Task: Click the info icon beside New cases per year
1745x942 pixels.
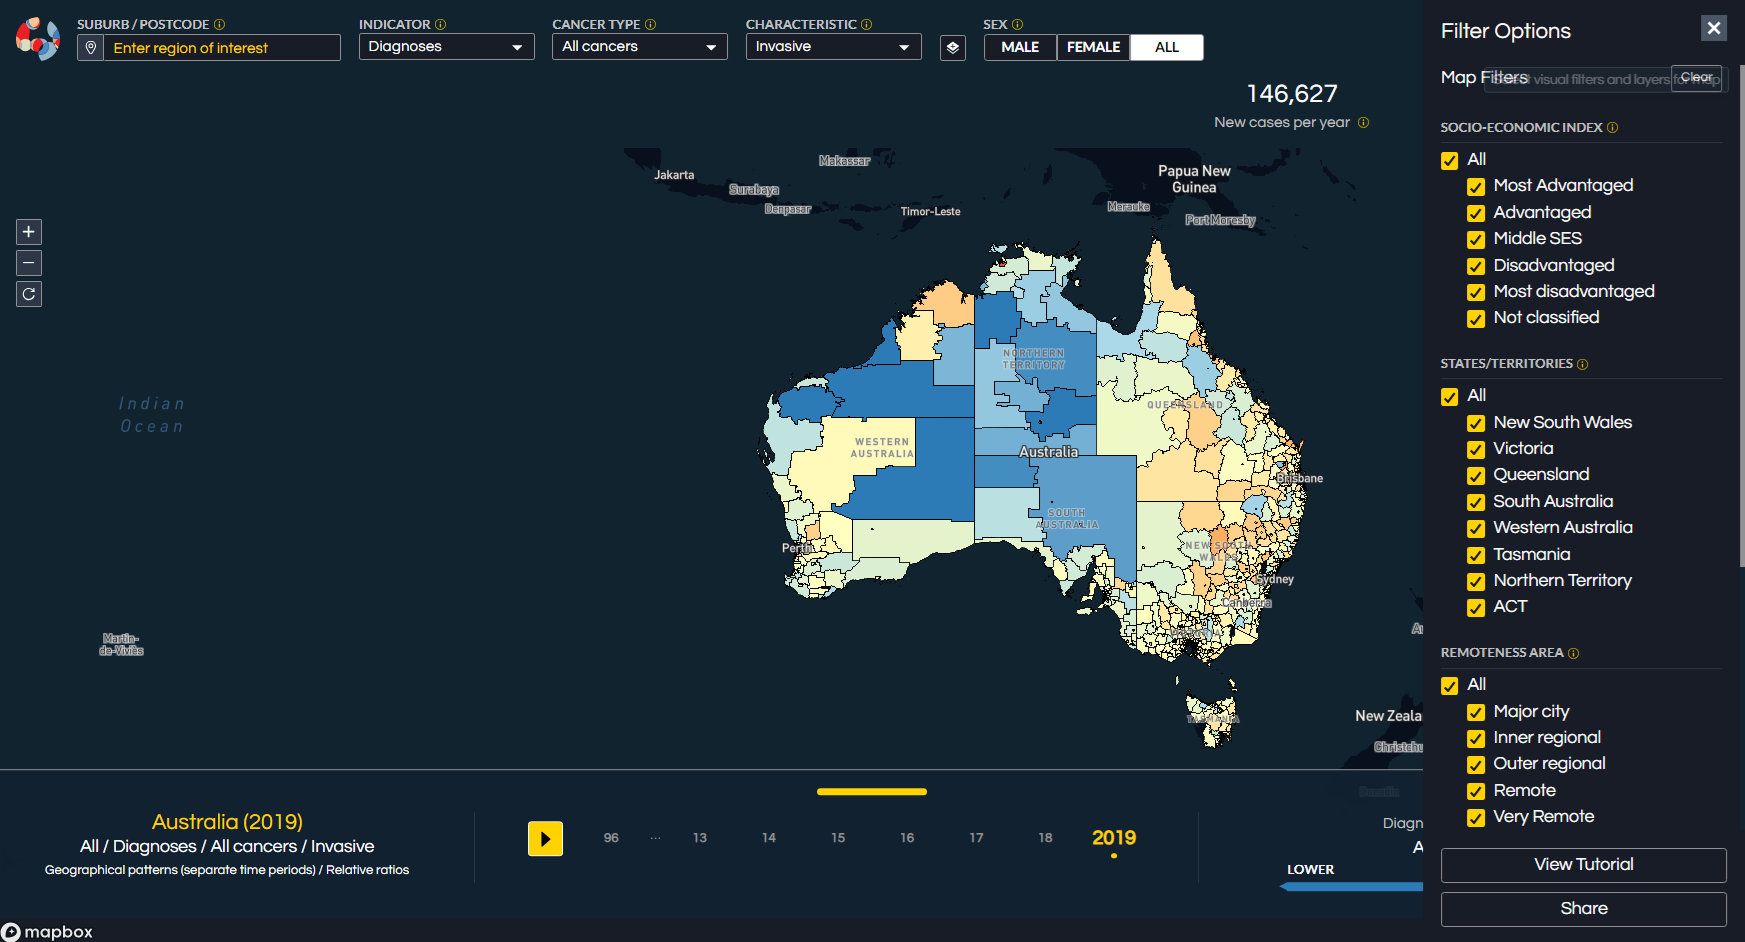Action: point(1363,123)
